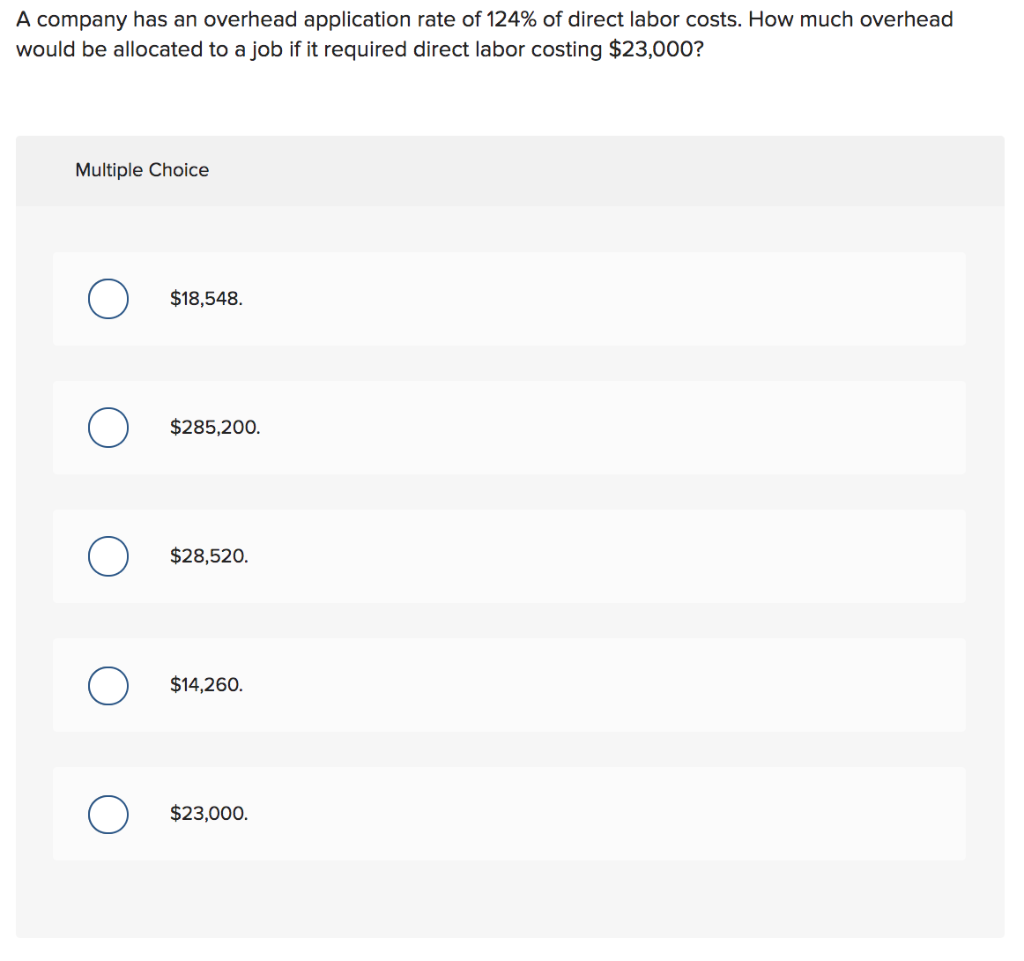Click the $285,200 answer text
Screen dimensions: 1024x961
point(214,427)
